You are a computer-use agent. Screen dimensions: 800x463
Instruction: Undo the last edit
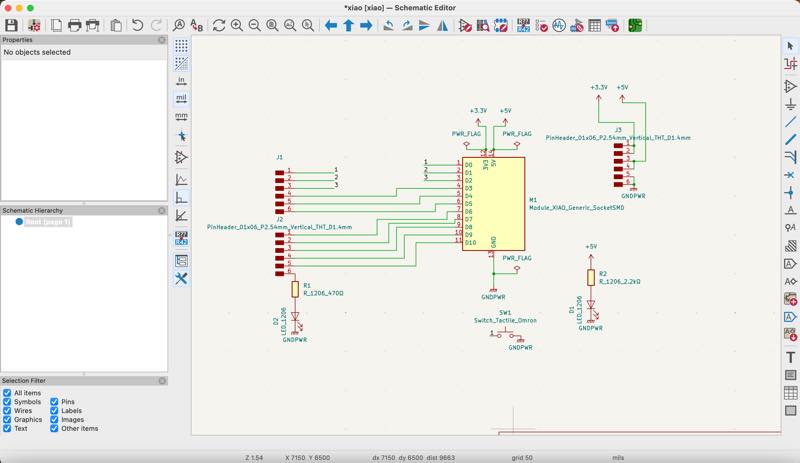pos(137,25)
